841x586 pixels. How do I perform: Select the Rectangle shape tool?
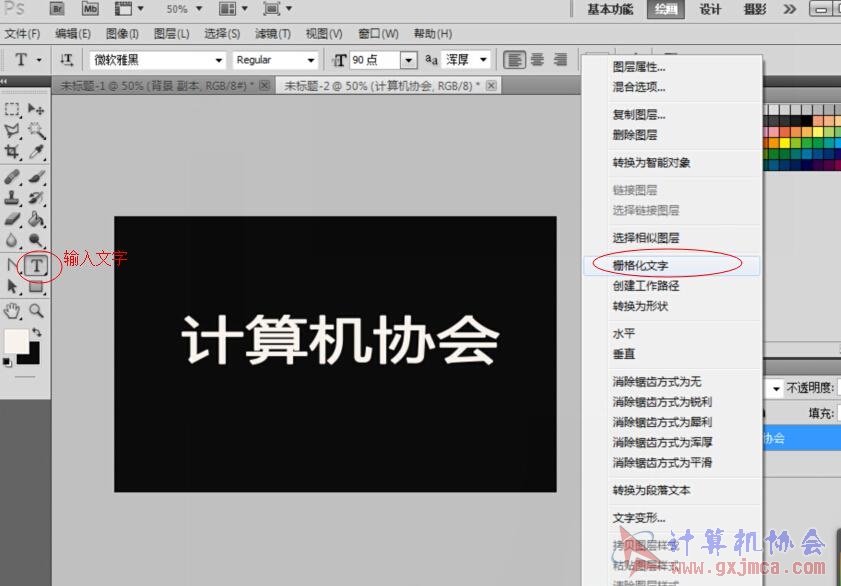point(36,286)
